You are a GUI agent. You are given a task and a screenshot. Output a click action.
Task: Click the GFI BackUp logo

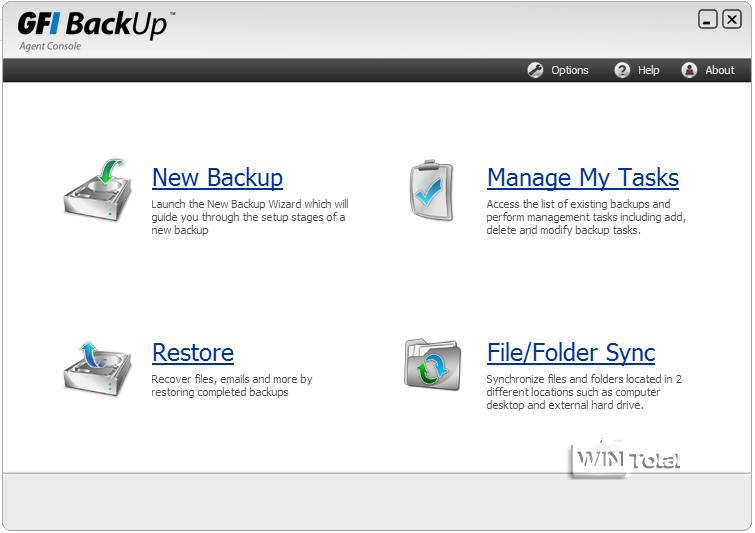coord(92,24)
